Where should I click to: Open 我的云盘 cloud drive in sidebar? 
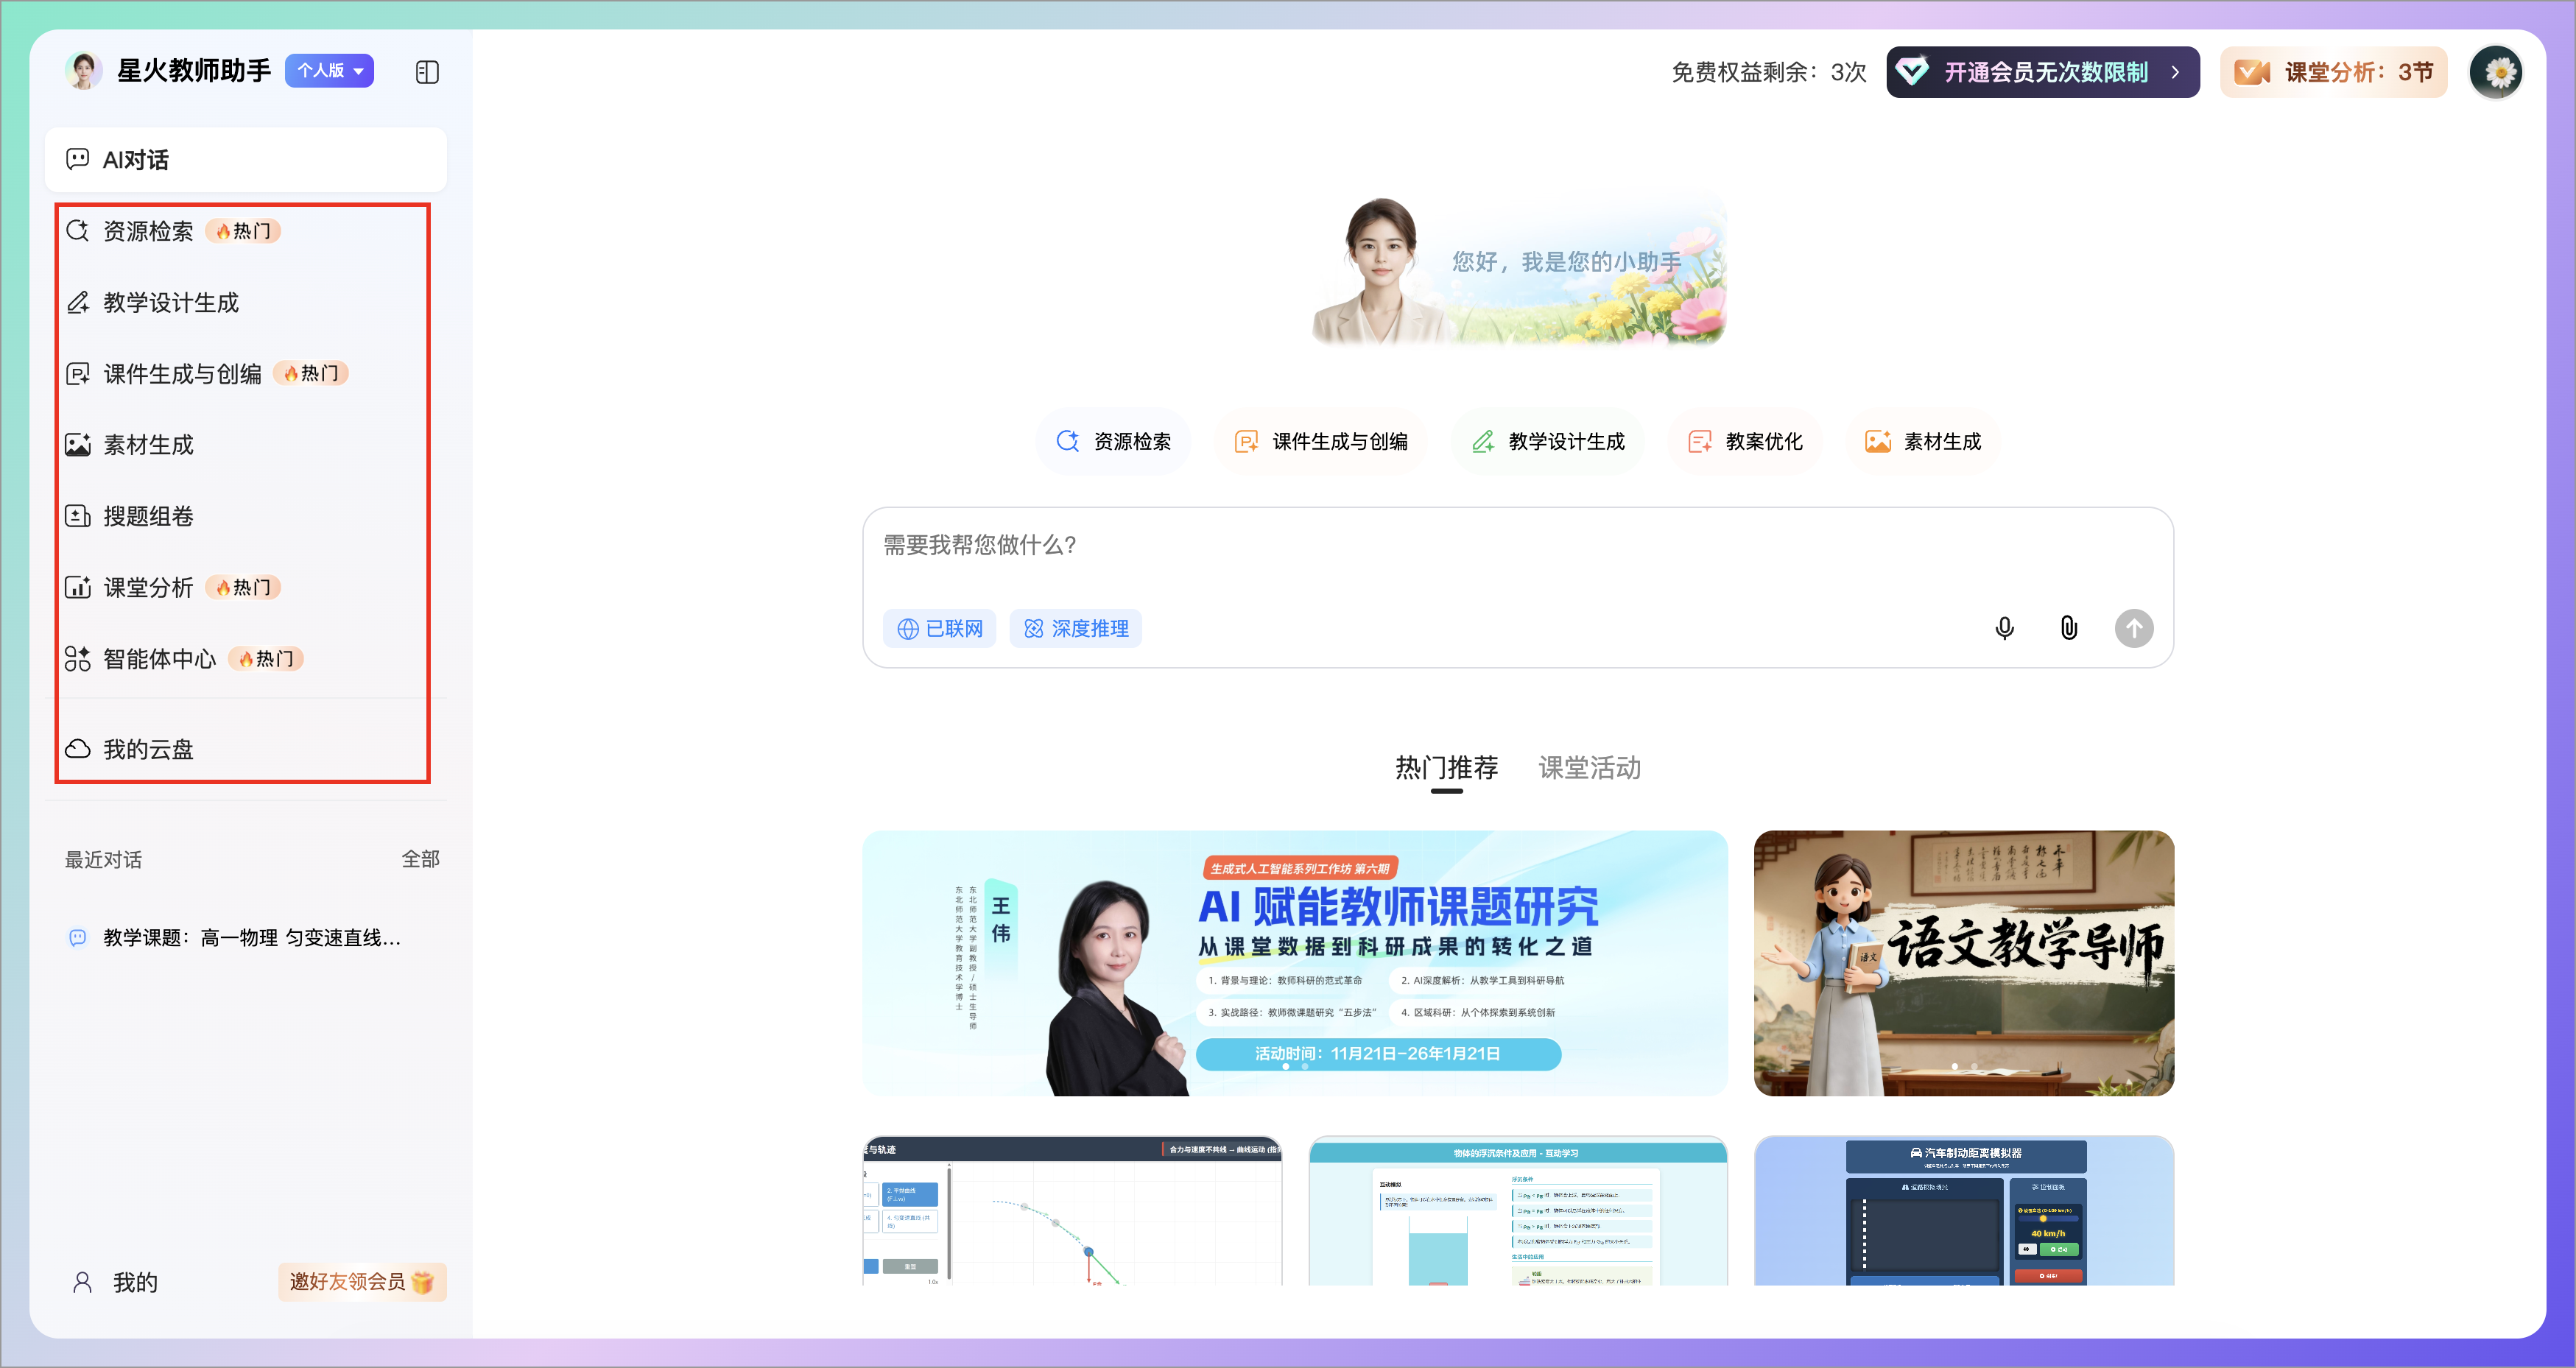click(148, 749)
